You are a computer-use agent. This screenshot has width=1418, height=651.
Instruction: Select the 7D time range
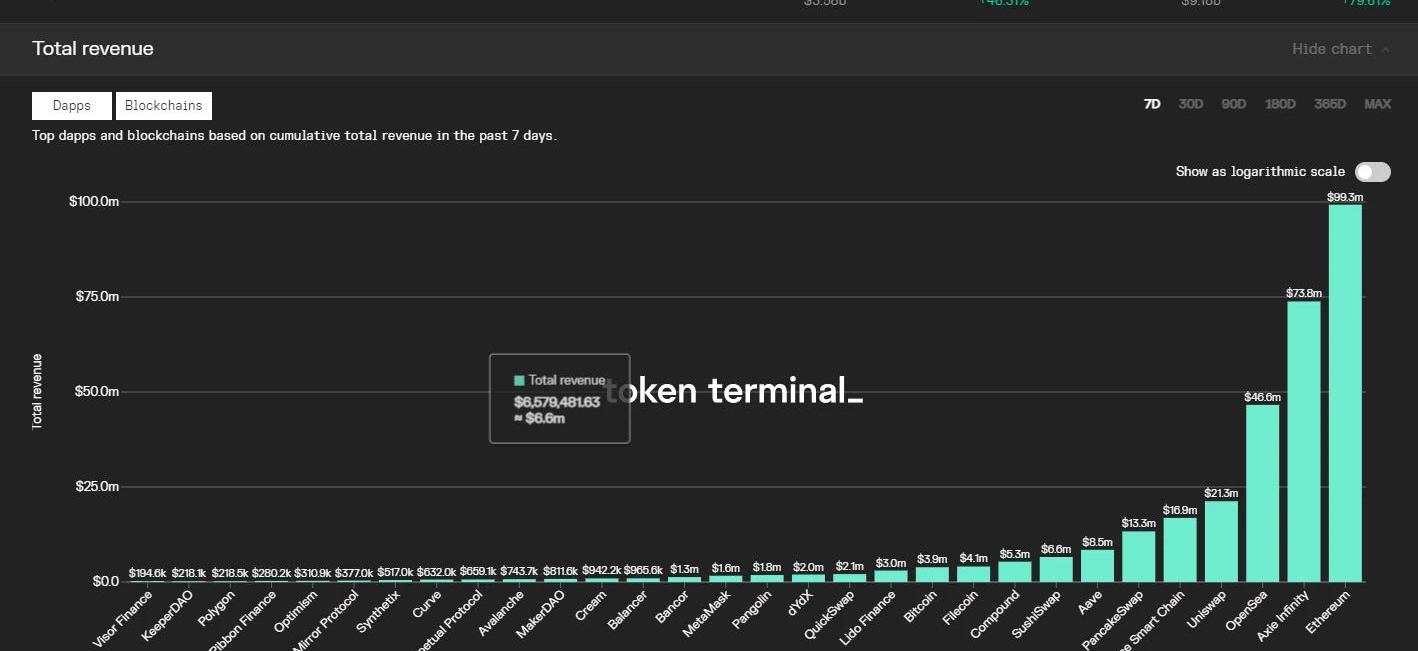coord(1152,105)
